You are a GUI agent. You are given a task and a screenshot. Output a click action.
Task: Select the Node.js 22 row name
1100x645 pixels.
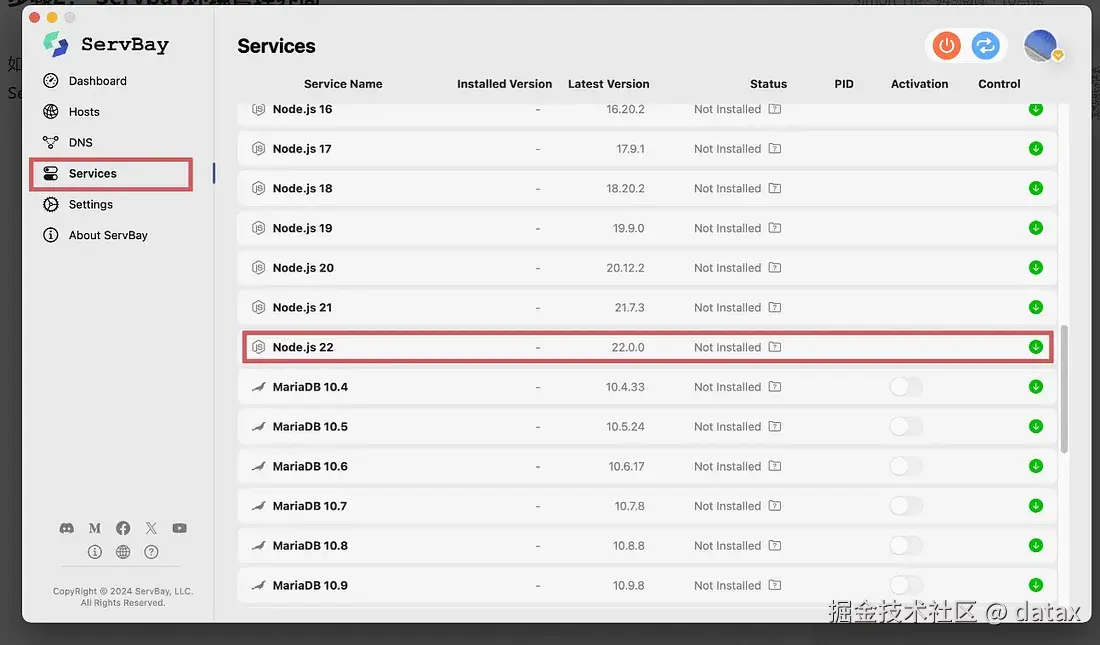(x=303, y=347)
